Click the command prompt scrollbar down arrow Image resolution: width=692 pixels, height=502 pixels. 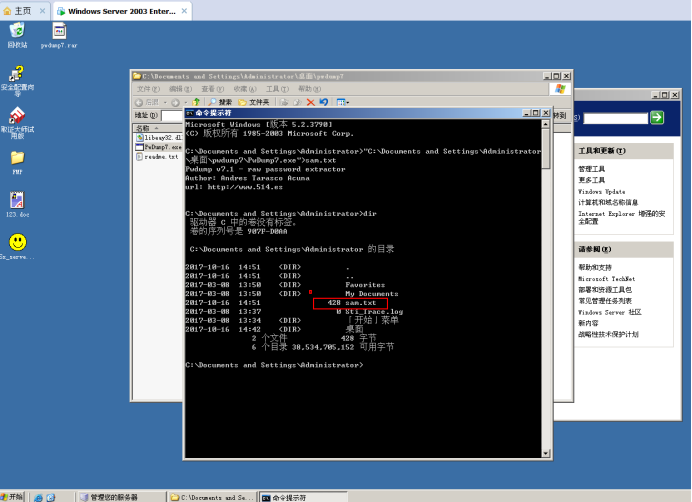coord(546,453)
